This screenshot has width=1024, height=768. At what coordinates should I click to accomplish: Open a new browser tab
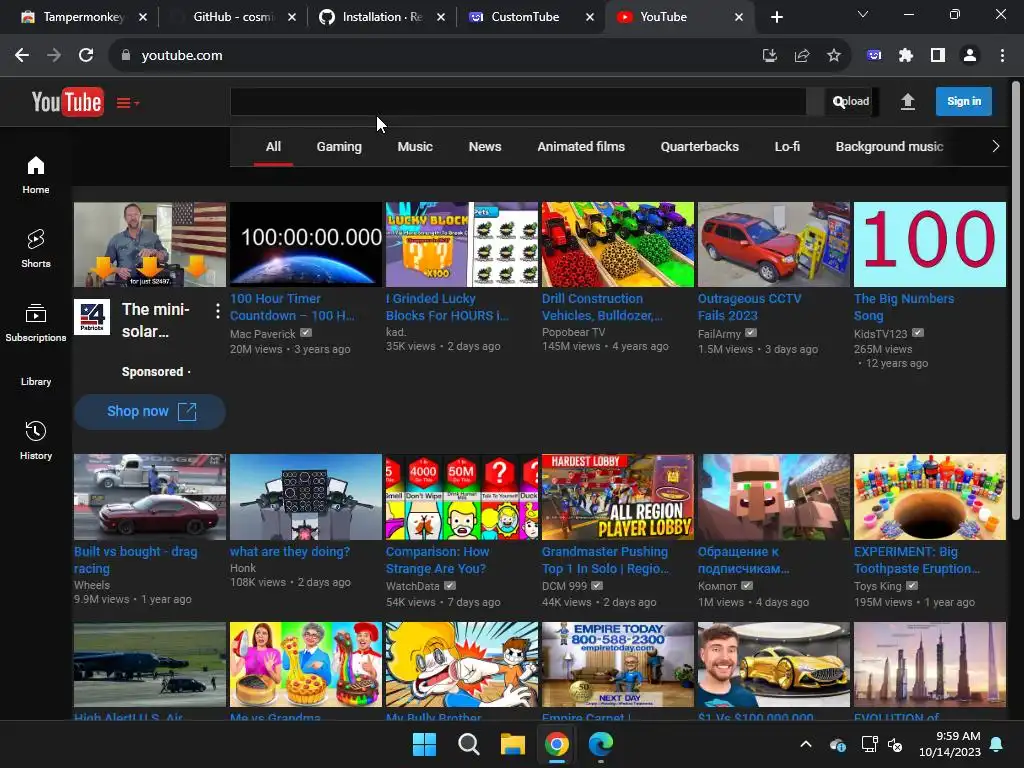(776, 17)
